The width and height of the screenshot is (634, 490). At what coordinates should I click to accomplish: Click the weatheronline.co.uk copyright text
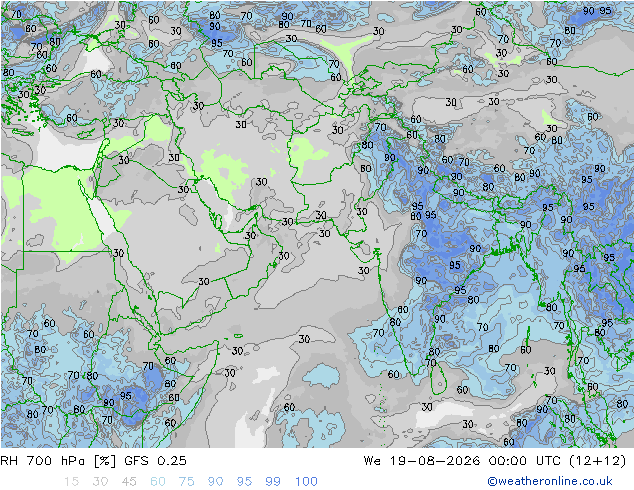pyautogui.click(x=549, y=481)
